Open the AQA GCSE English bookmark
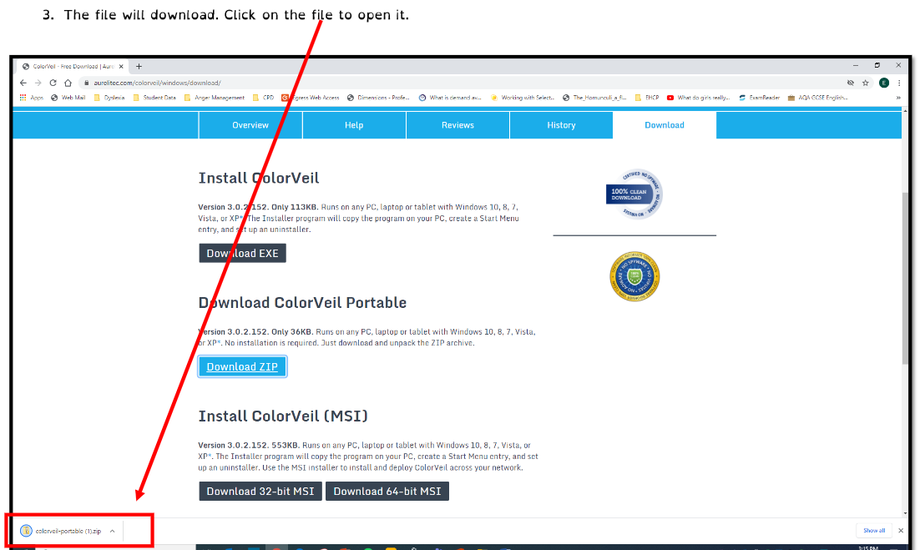 818,97
